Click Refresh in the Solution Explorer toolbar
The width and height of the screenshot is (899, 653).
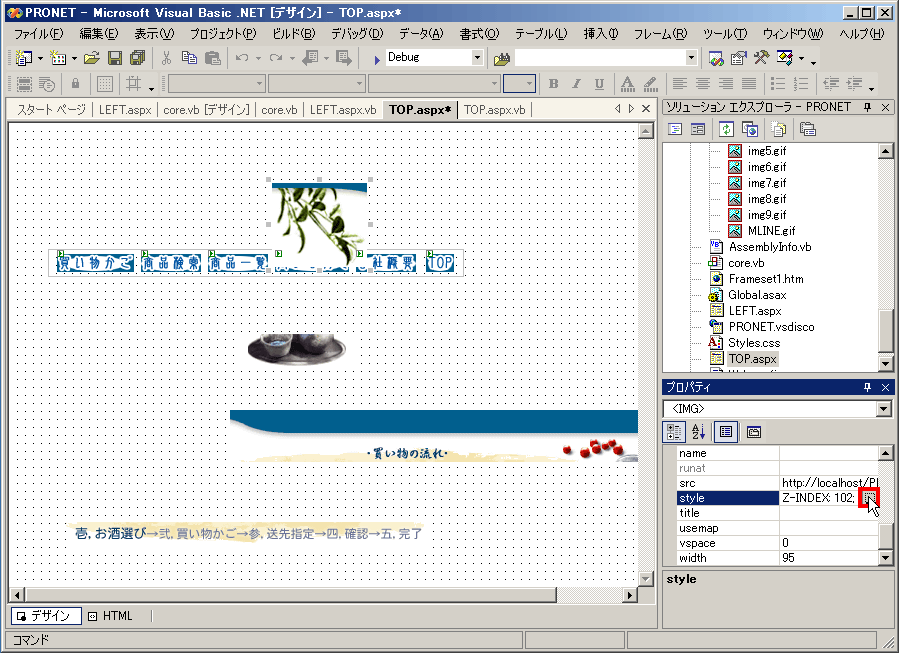tap(726, 130)
